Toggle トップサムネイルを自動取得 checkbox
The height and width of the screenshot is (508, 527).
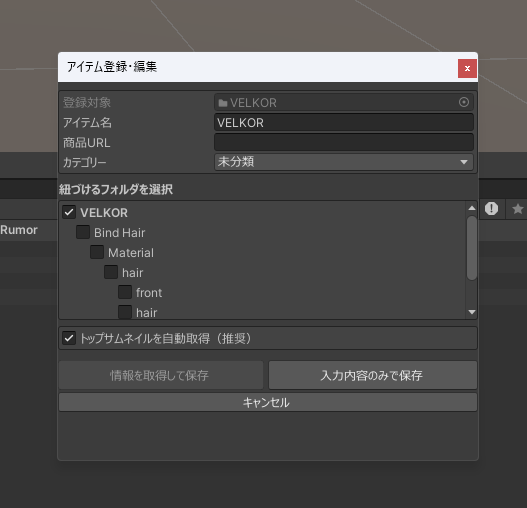click(x=69, y=338)
